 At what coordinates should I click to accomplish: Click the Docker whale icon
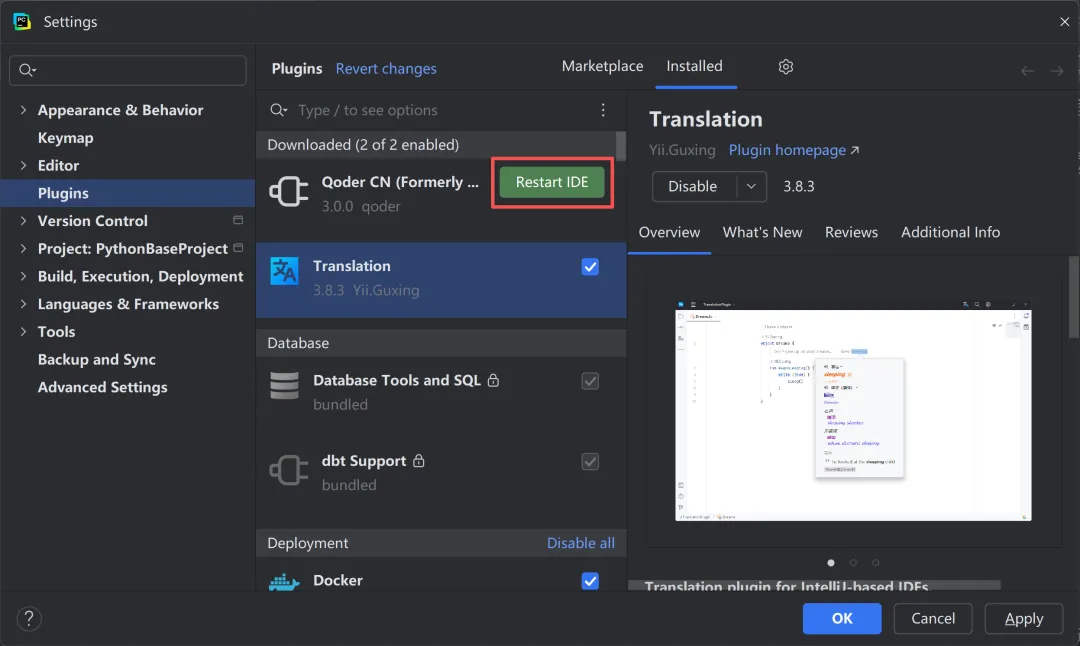(284, 583)
